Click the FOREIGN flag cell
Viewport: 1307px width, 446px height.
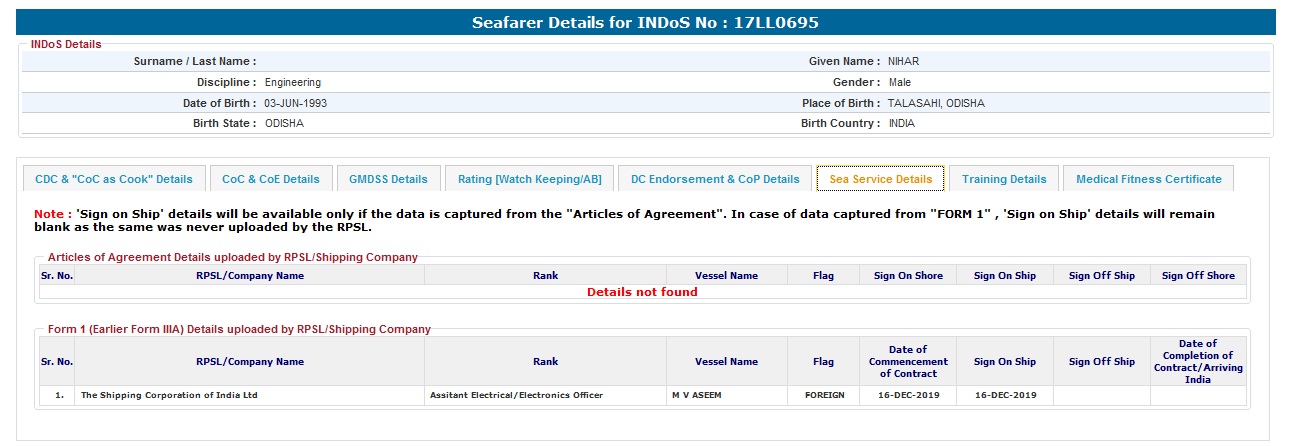click(824, 395)
